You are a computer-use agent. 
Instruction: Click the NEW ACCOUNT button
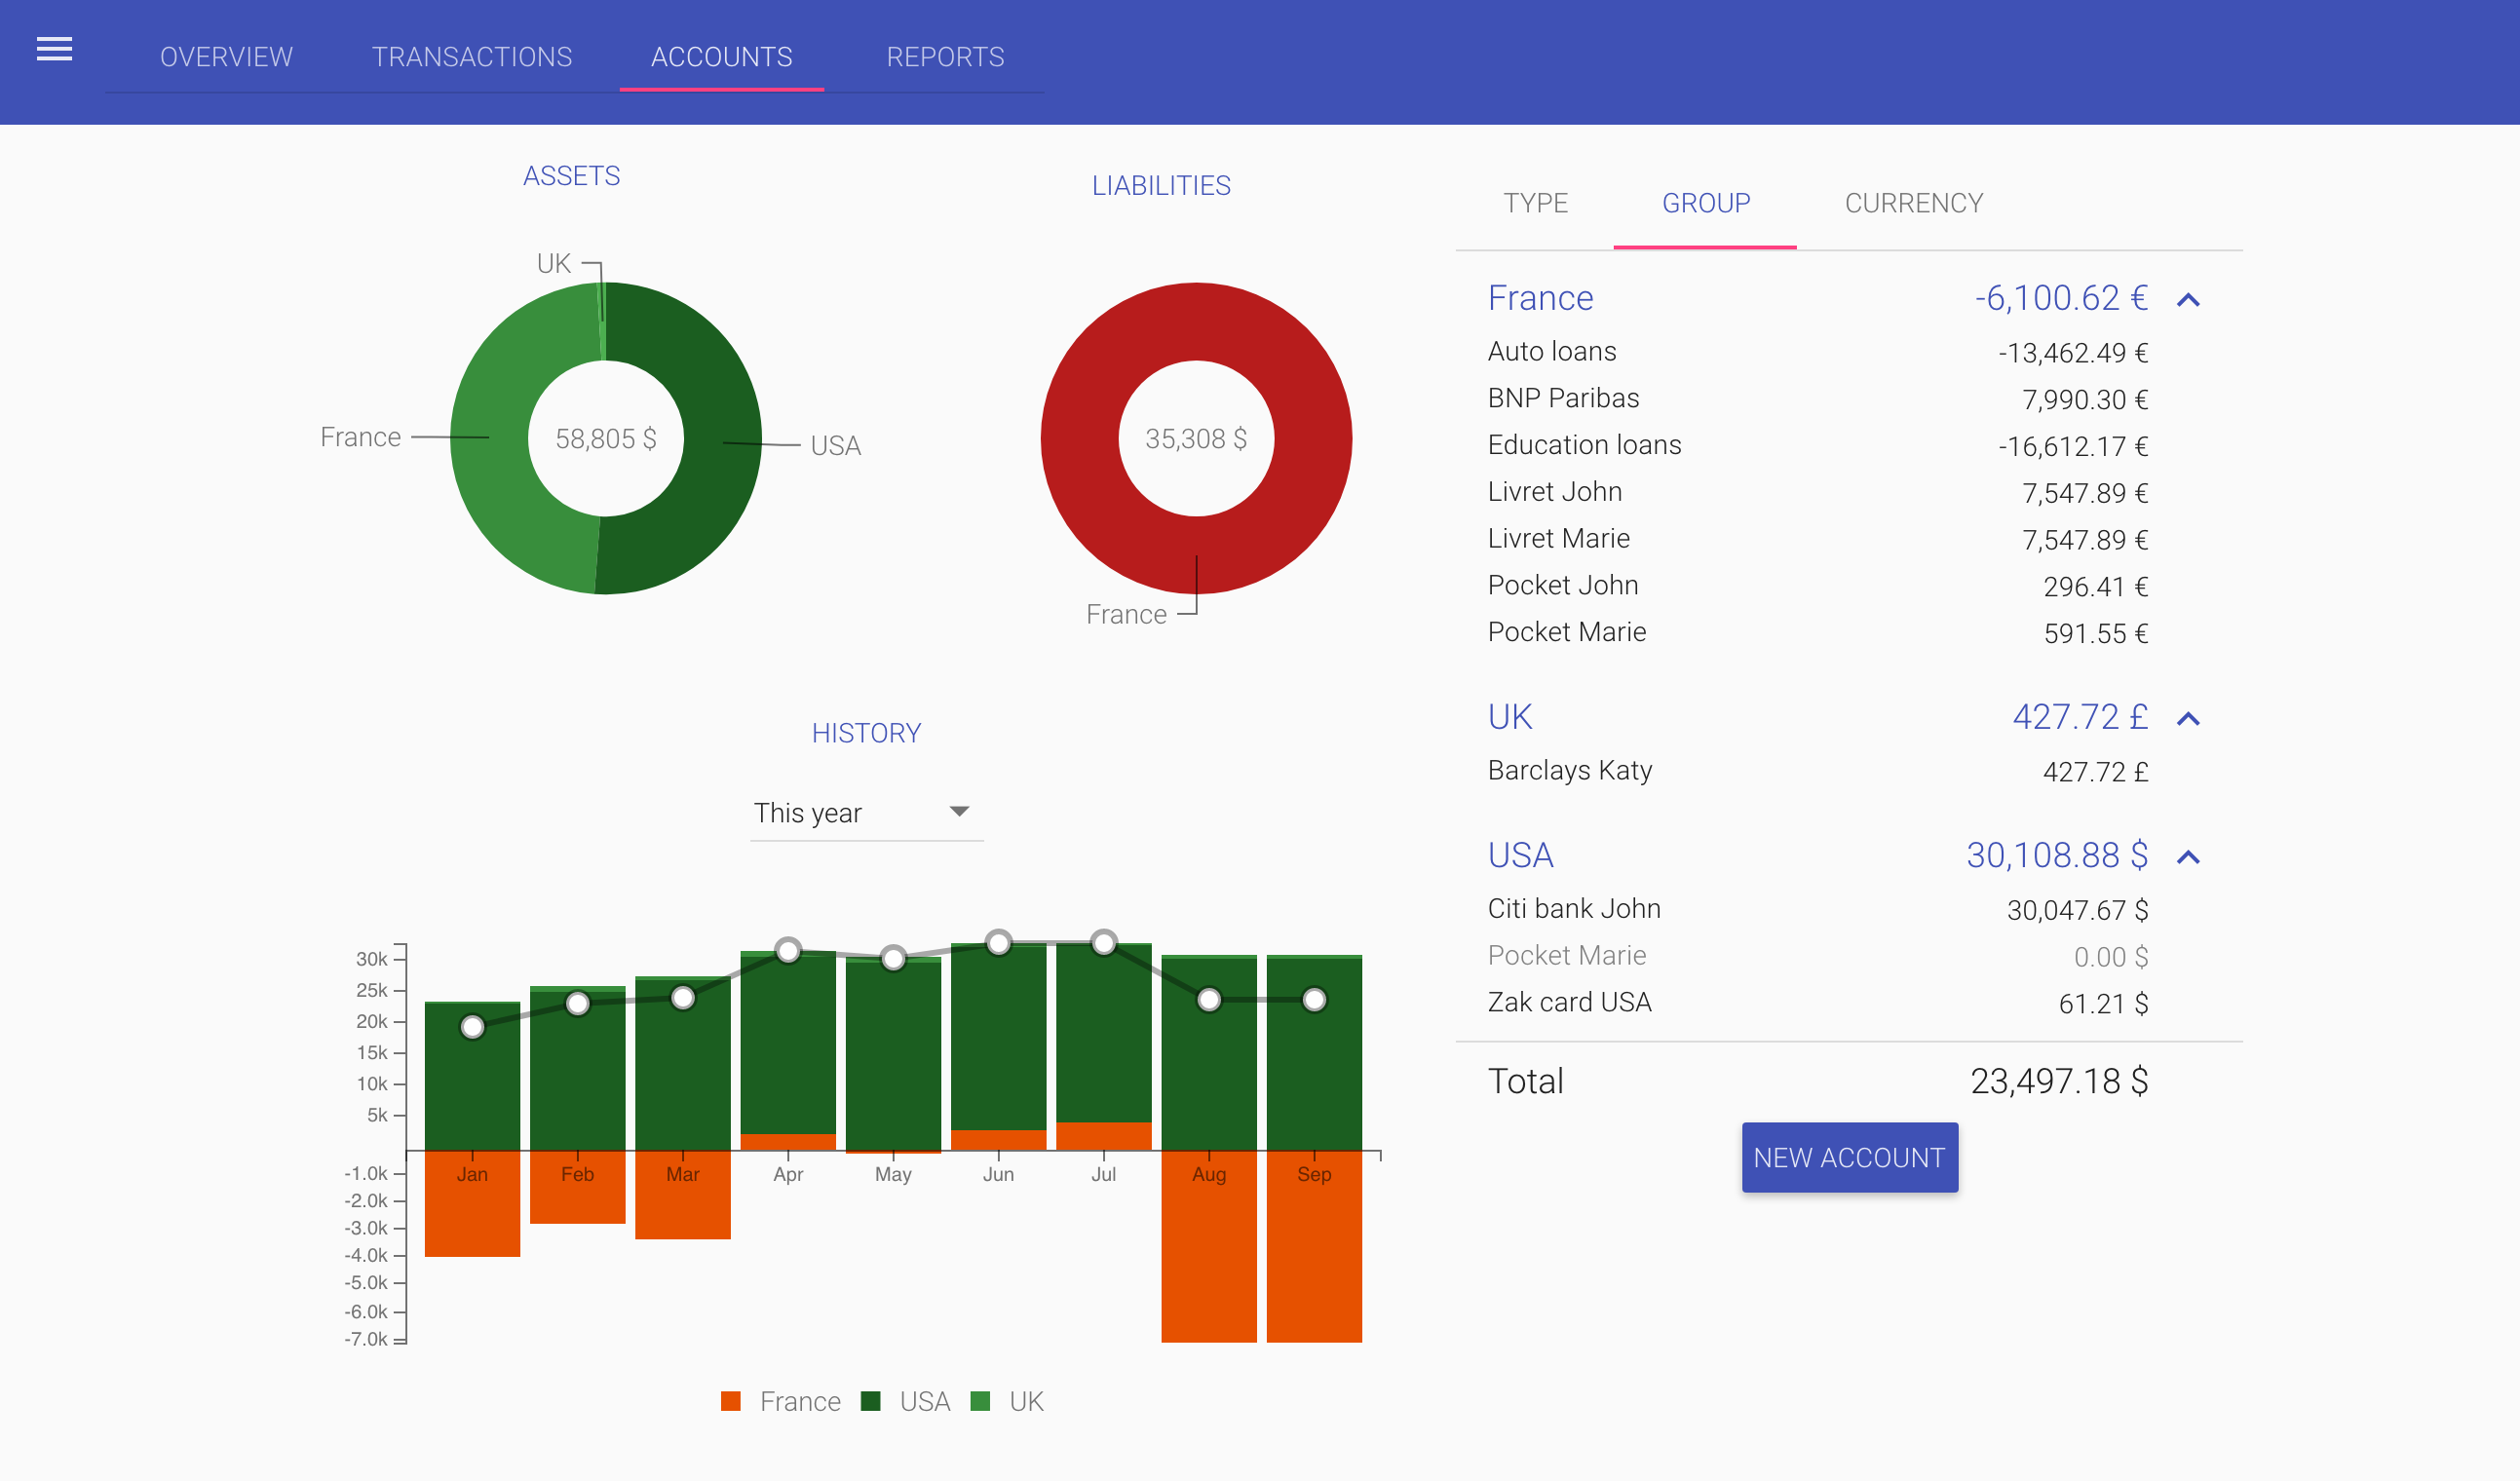point(1849,1157)
